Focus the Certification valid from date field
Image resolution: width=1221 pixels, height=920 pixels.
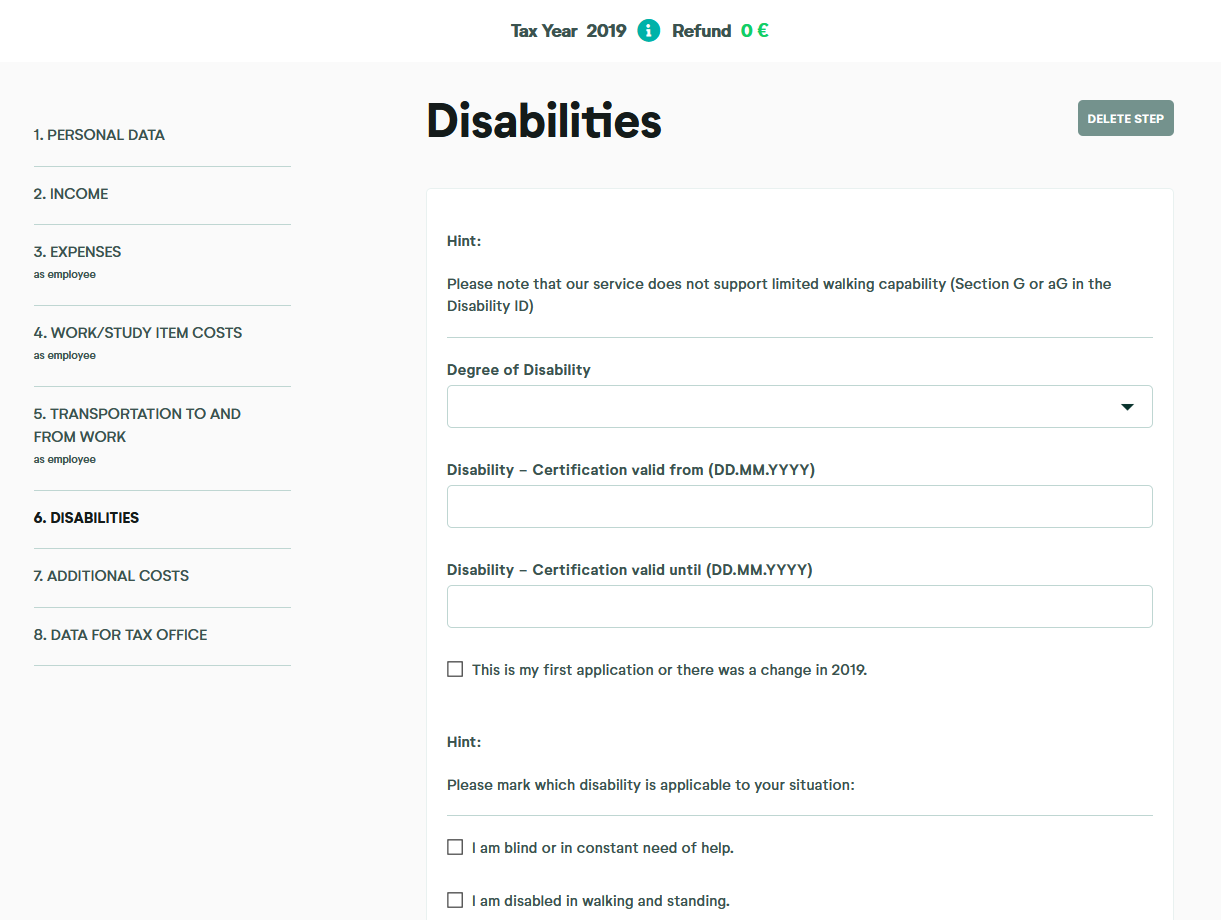(799, 507)
